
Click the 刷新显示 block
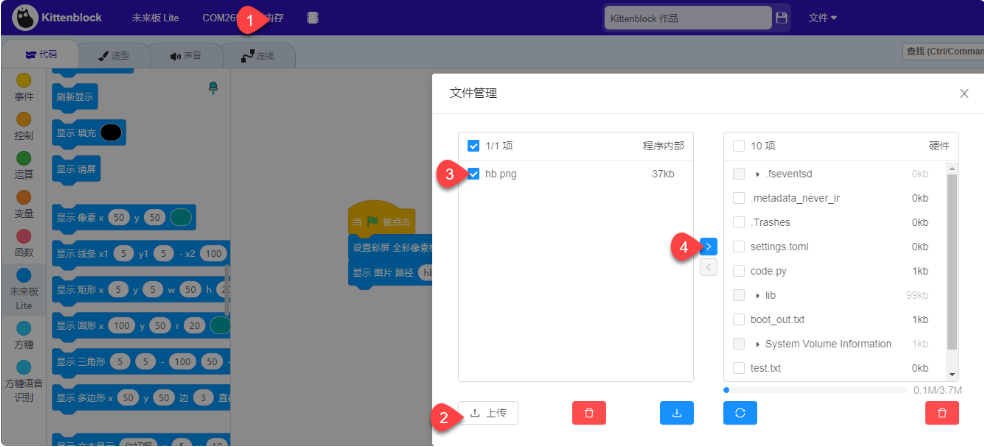click(x=75, y=97)
